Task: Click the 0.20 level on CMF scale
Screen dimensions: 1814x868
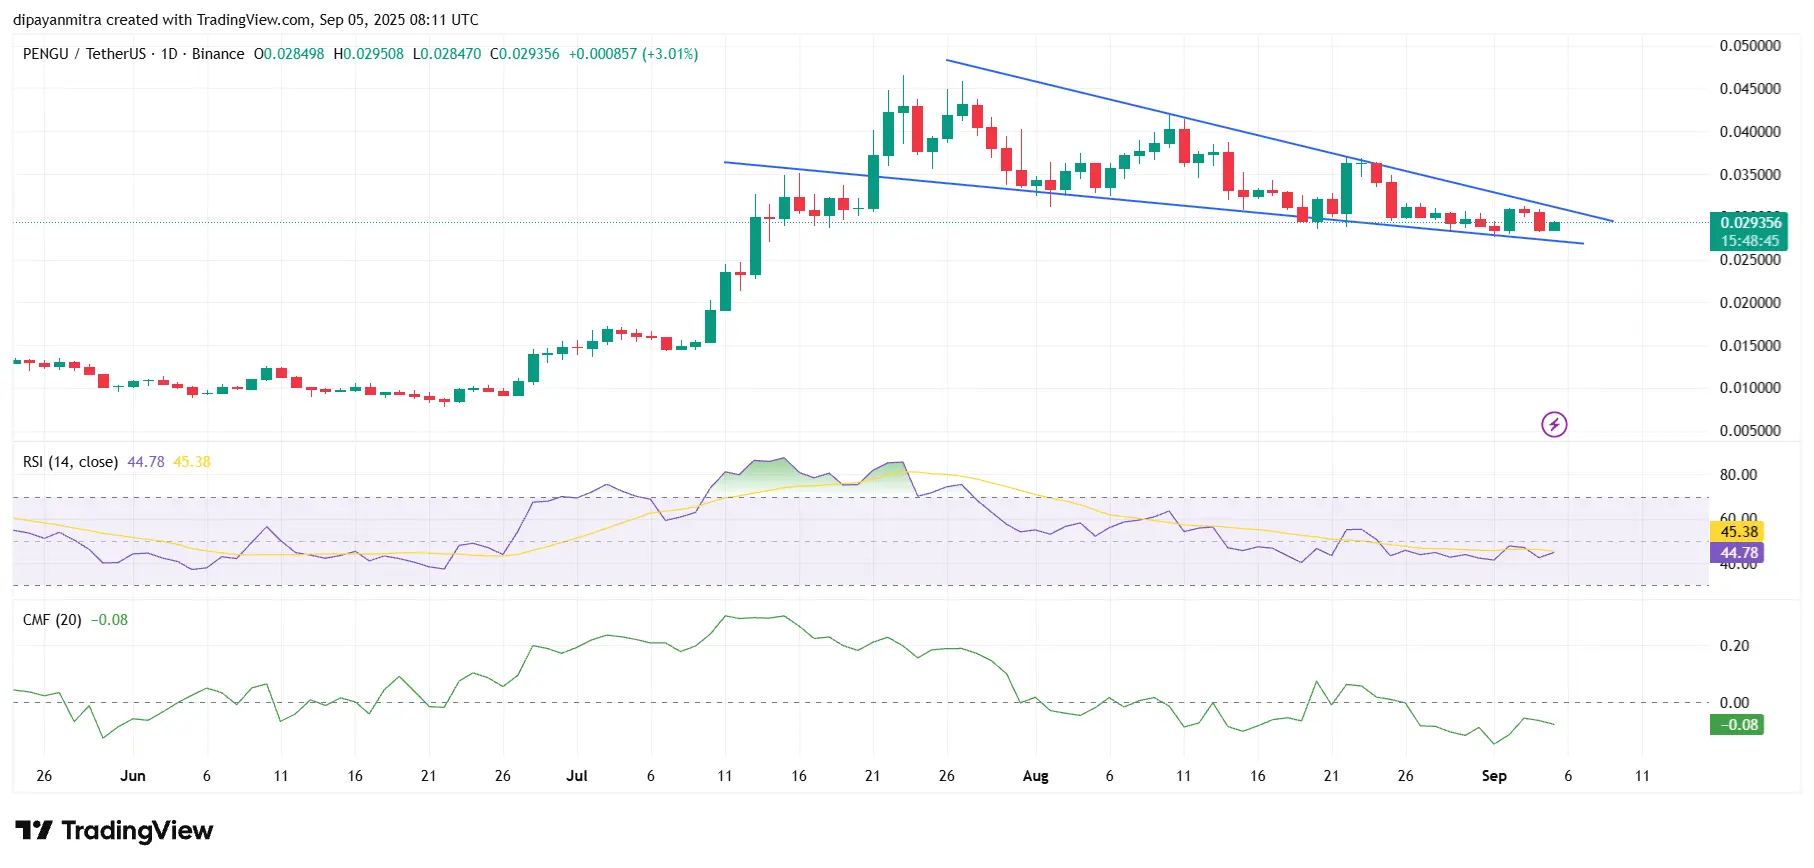Action: (1734, 646)
